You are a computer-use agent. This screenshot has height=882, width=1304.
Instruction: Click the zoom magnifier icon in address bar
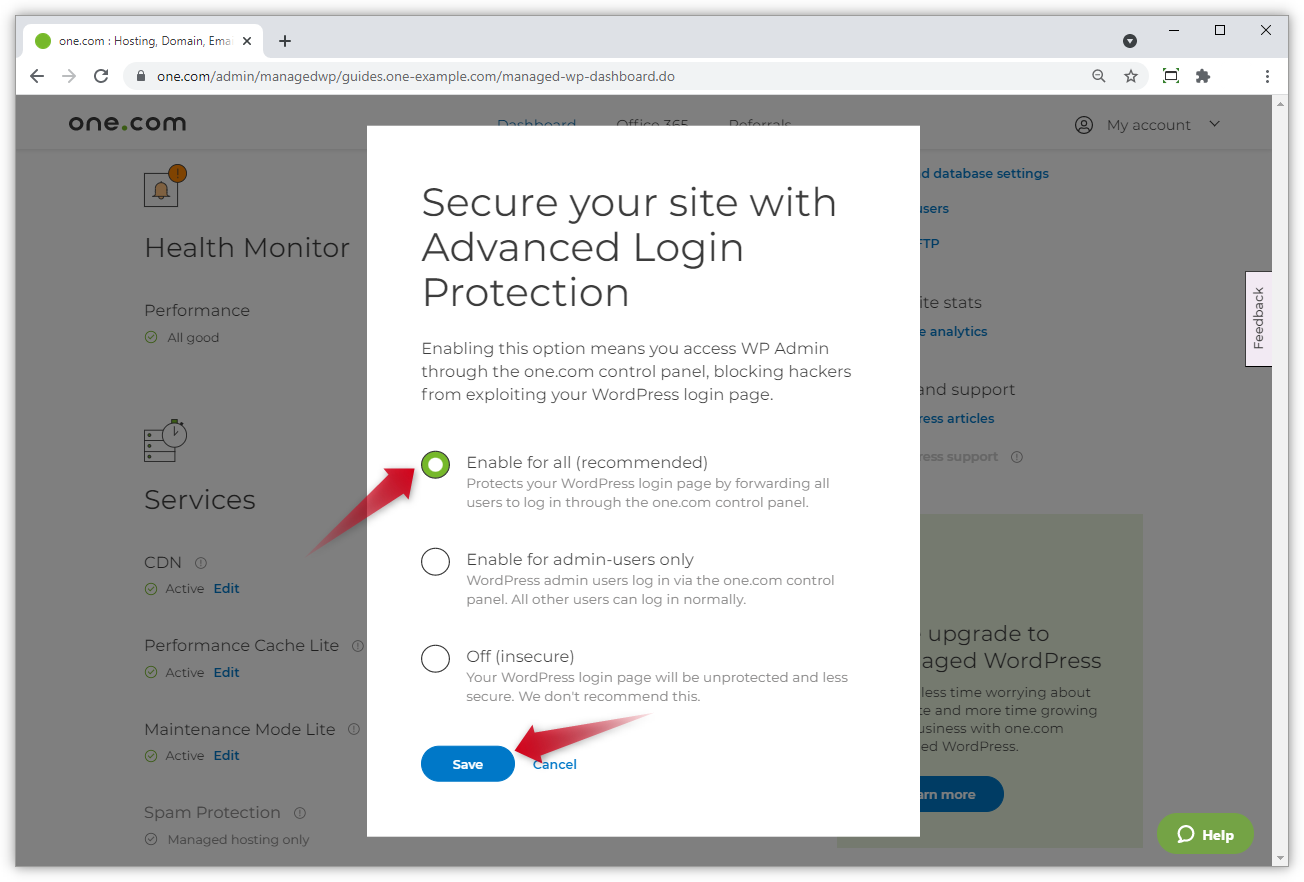1099,76
